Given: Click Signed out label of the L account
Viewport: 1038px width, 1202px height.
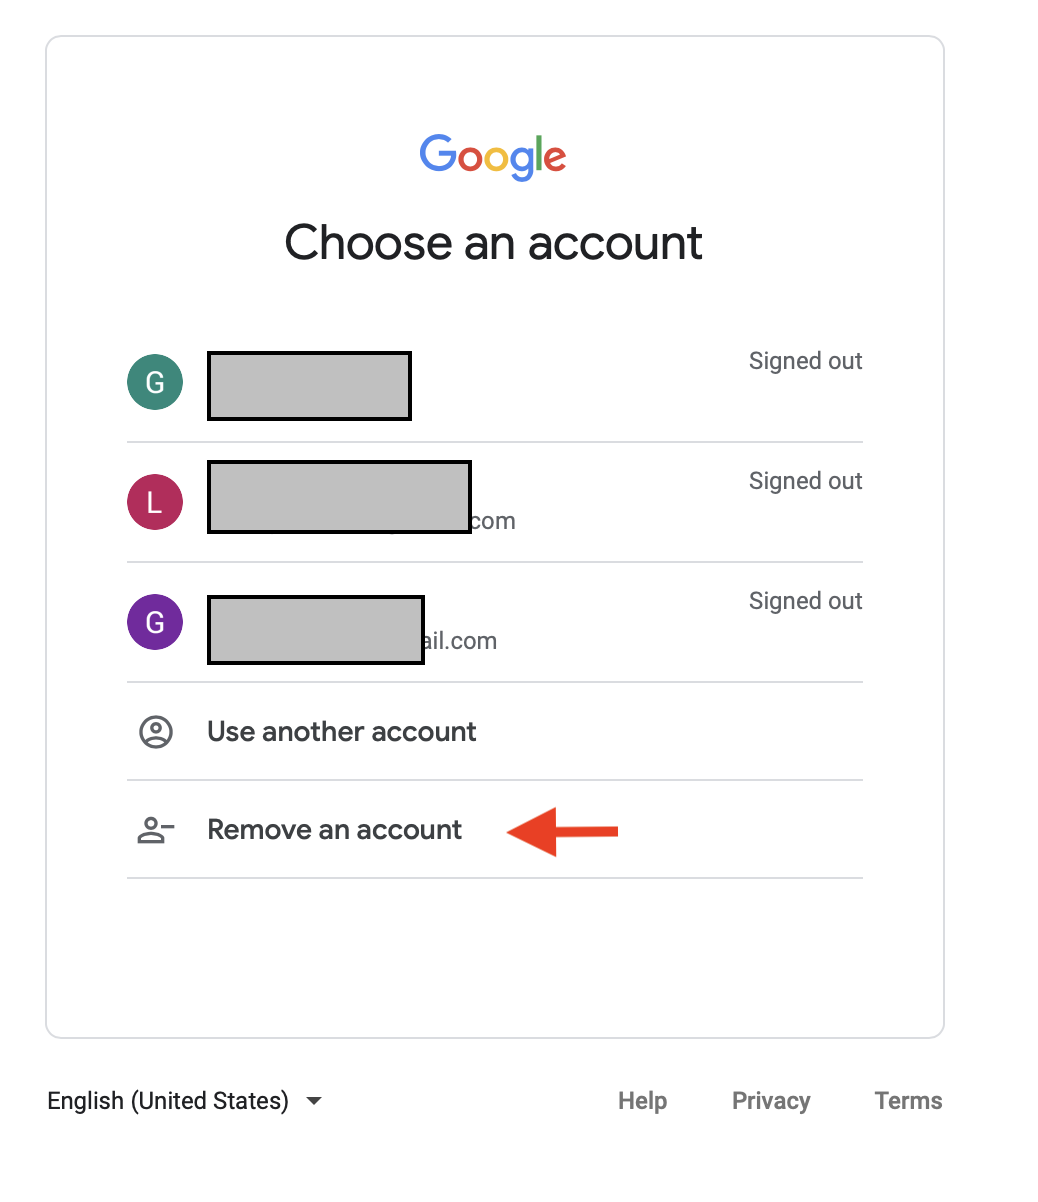Looking at the screenshot, I should click(x=805, y=481).
